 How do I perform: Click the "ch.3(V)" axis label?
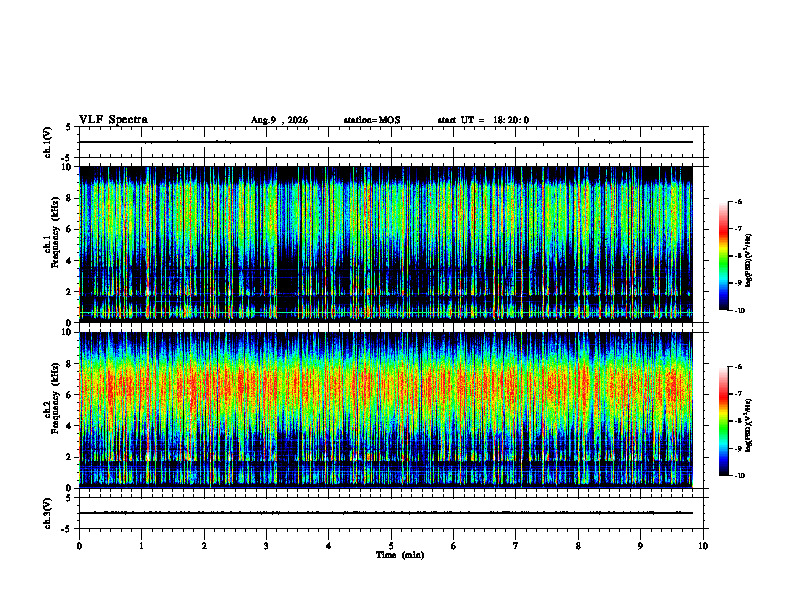[47, 513]
